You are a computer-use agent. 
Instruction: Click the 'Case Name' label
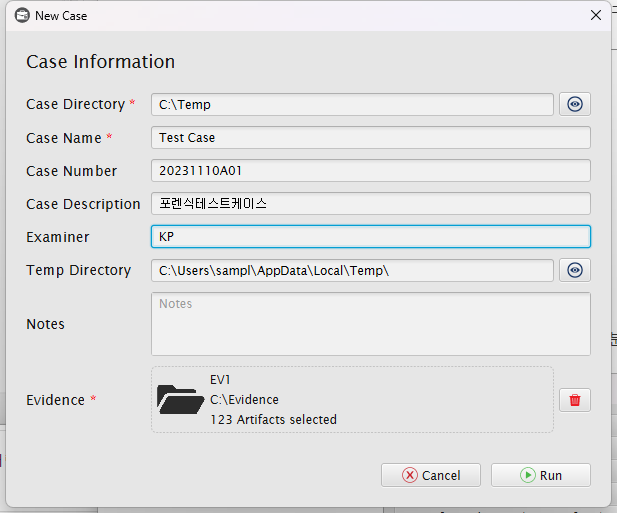(64, 138)
